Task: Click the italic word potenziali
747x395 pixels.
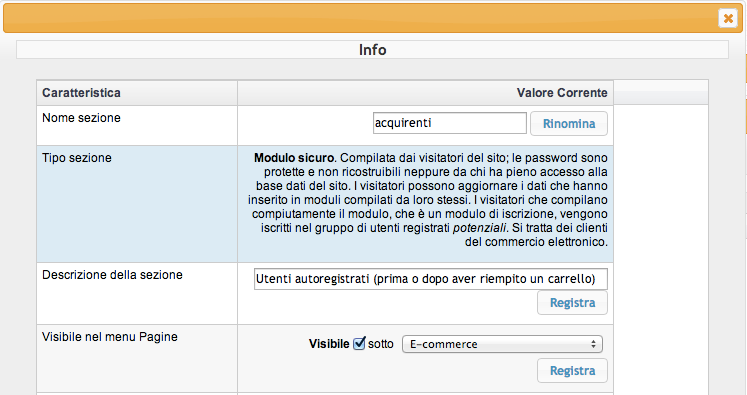Action: (479, 228)
